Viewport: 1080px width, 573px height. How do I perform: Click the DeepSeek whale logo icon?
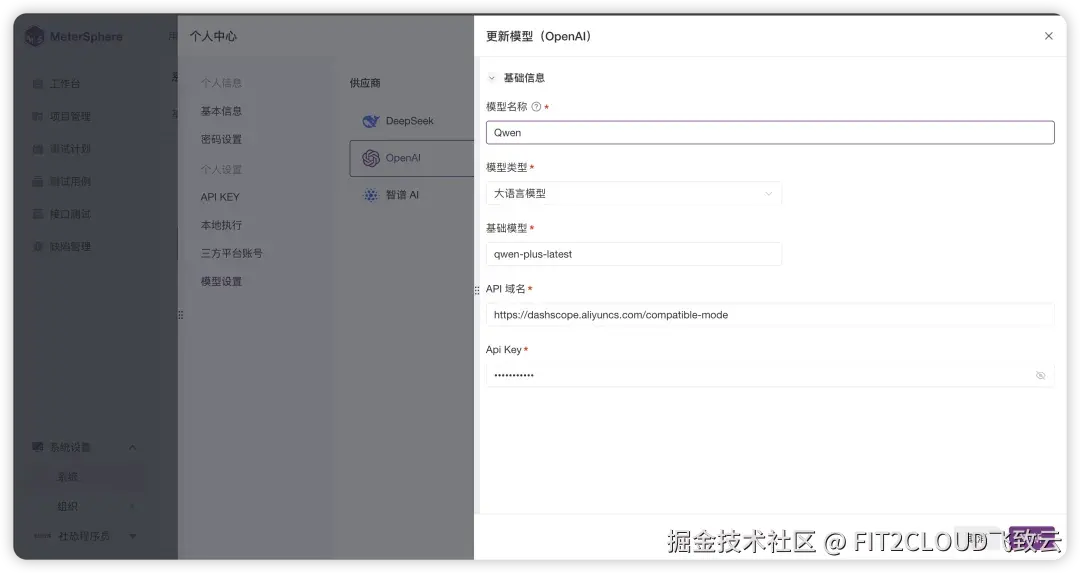[x=371, y=121]
